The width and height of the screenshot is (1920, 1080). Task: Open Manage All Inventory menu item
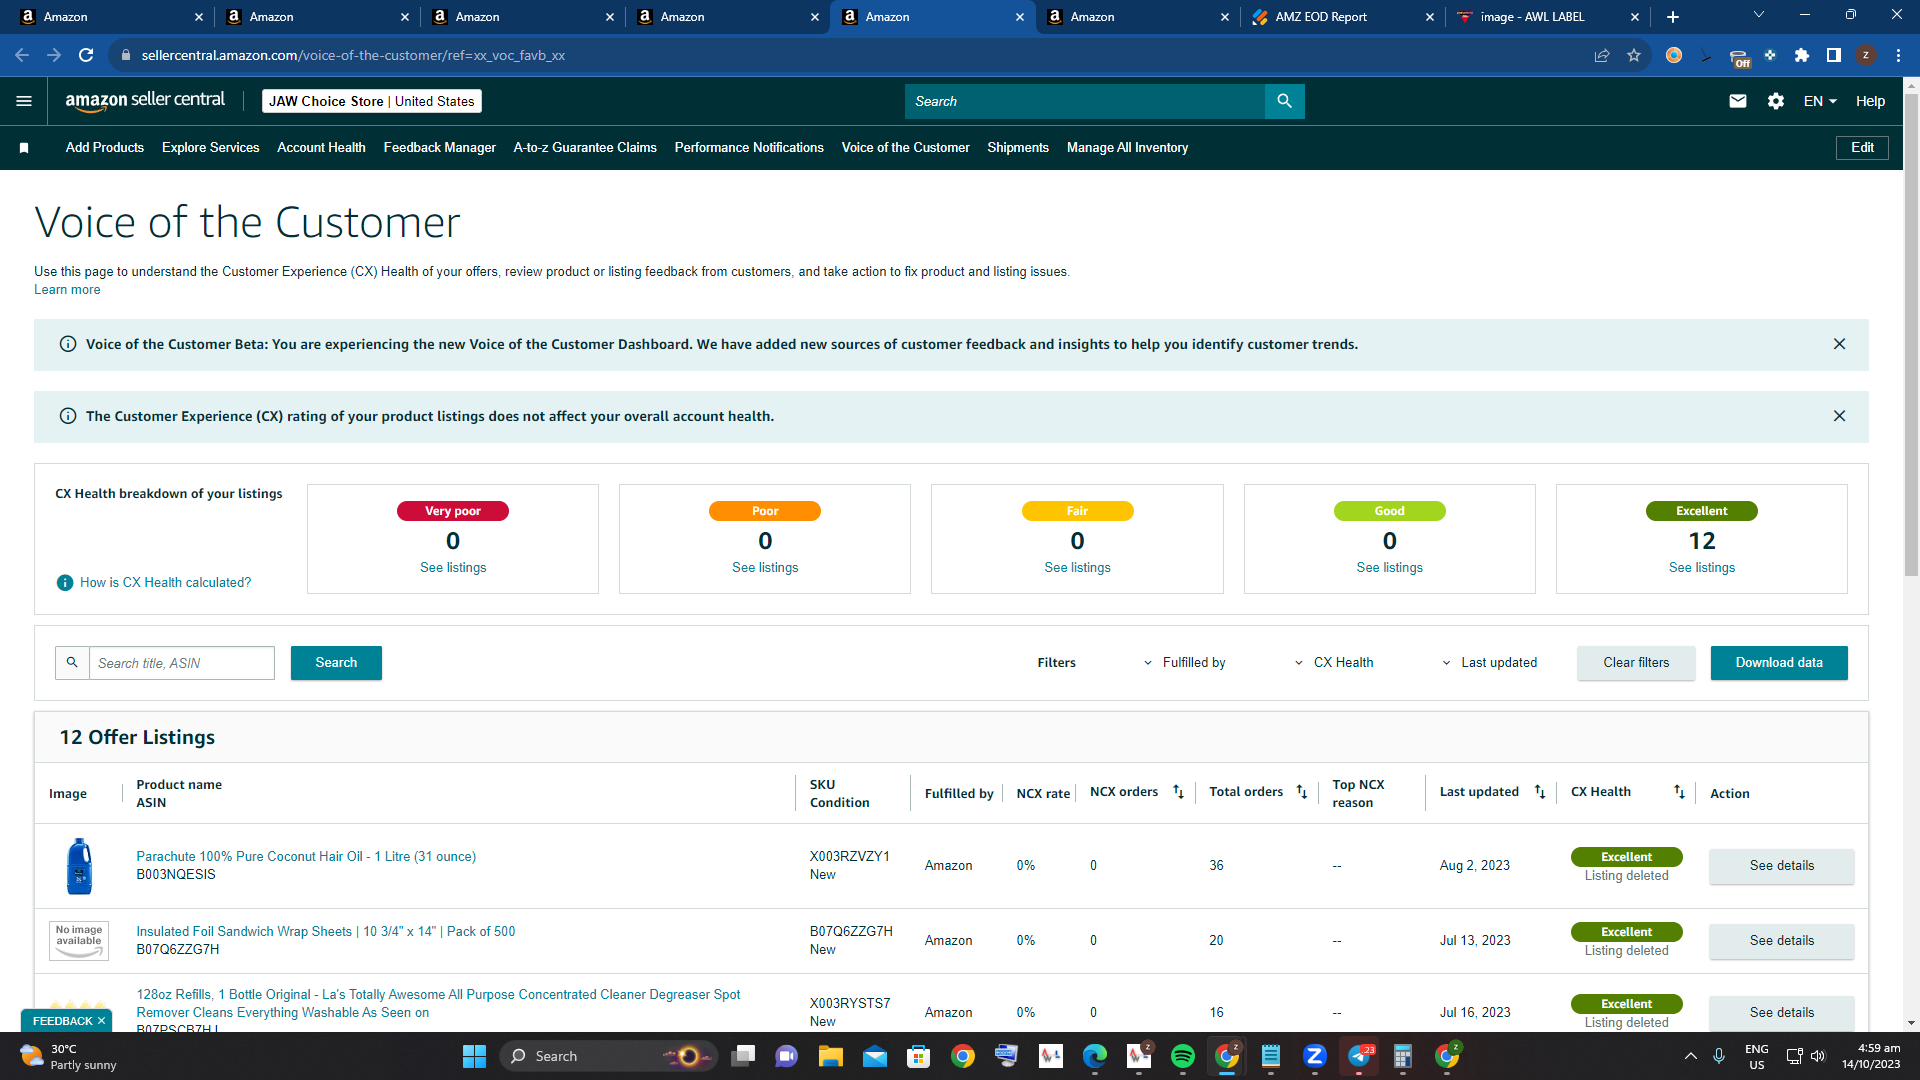point(1127,148)
